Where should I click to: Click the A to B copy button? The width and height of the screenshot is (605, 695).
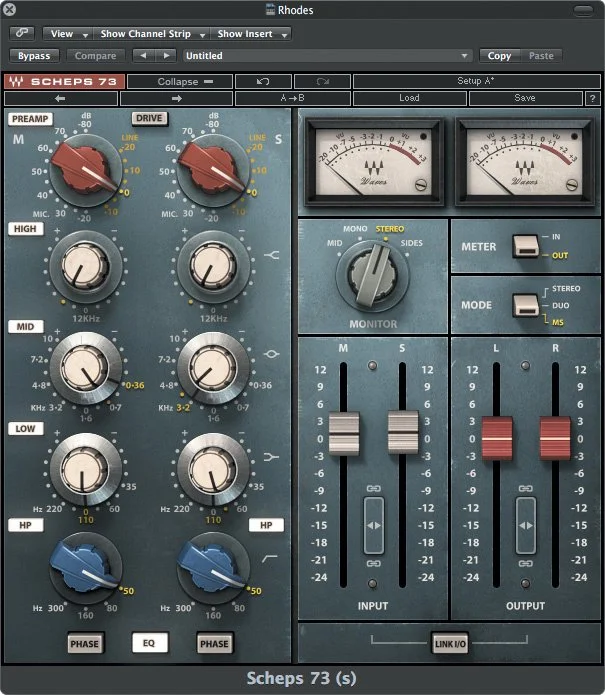click(293, 98)
